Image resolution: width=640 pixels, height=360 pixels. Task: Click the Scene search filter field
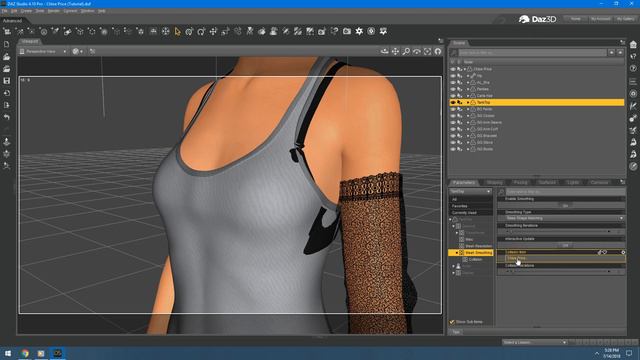[x=533, y=53]
